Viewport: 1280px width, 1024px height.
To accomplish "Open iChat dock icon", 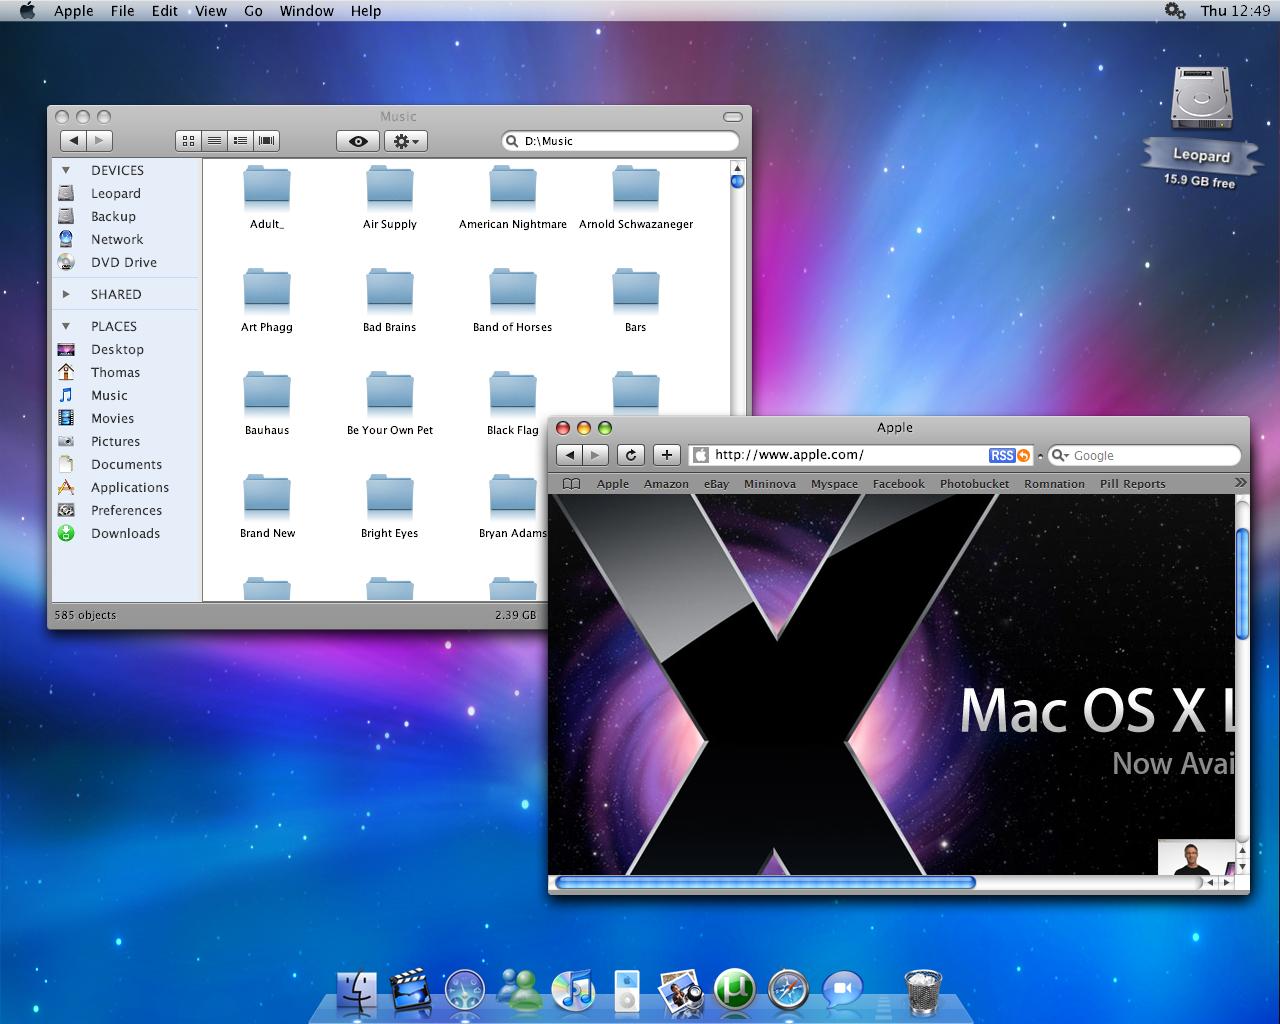I will (842, 991).
